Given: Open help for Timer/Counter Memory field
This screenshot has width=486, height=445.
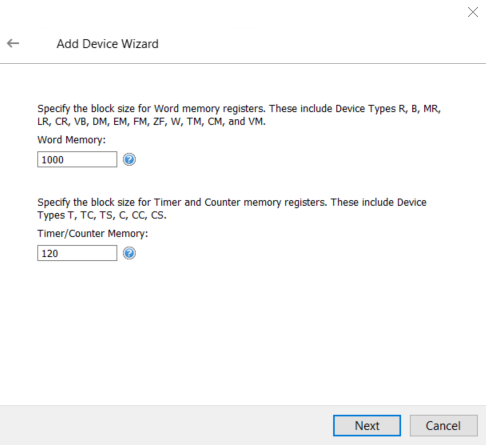Looking at the screenshot, I should [x=129, y=253].
